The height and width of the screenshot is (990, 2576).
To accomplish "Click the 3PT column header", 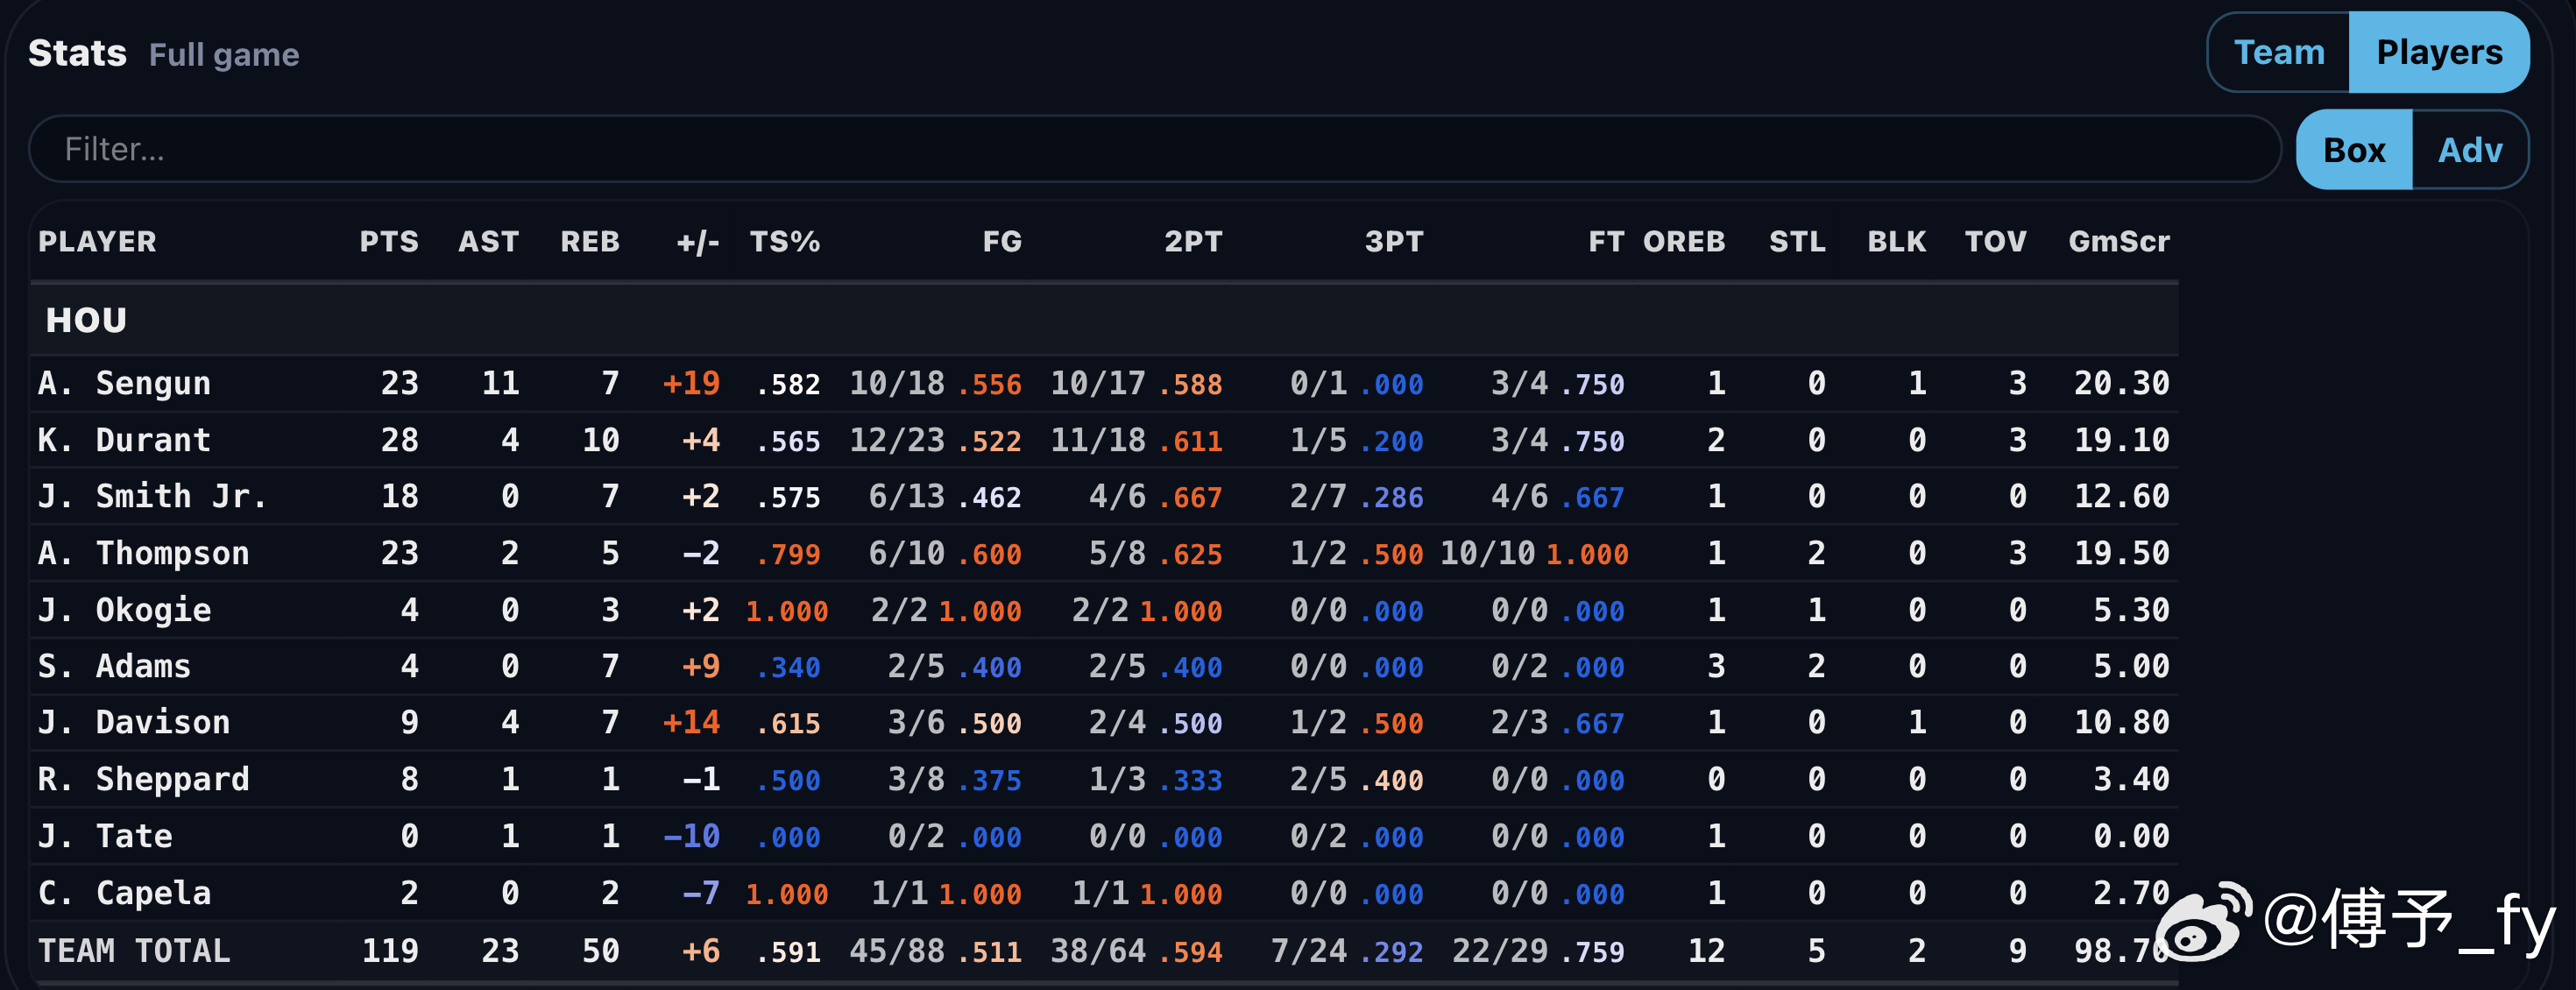I will 1393,241.
